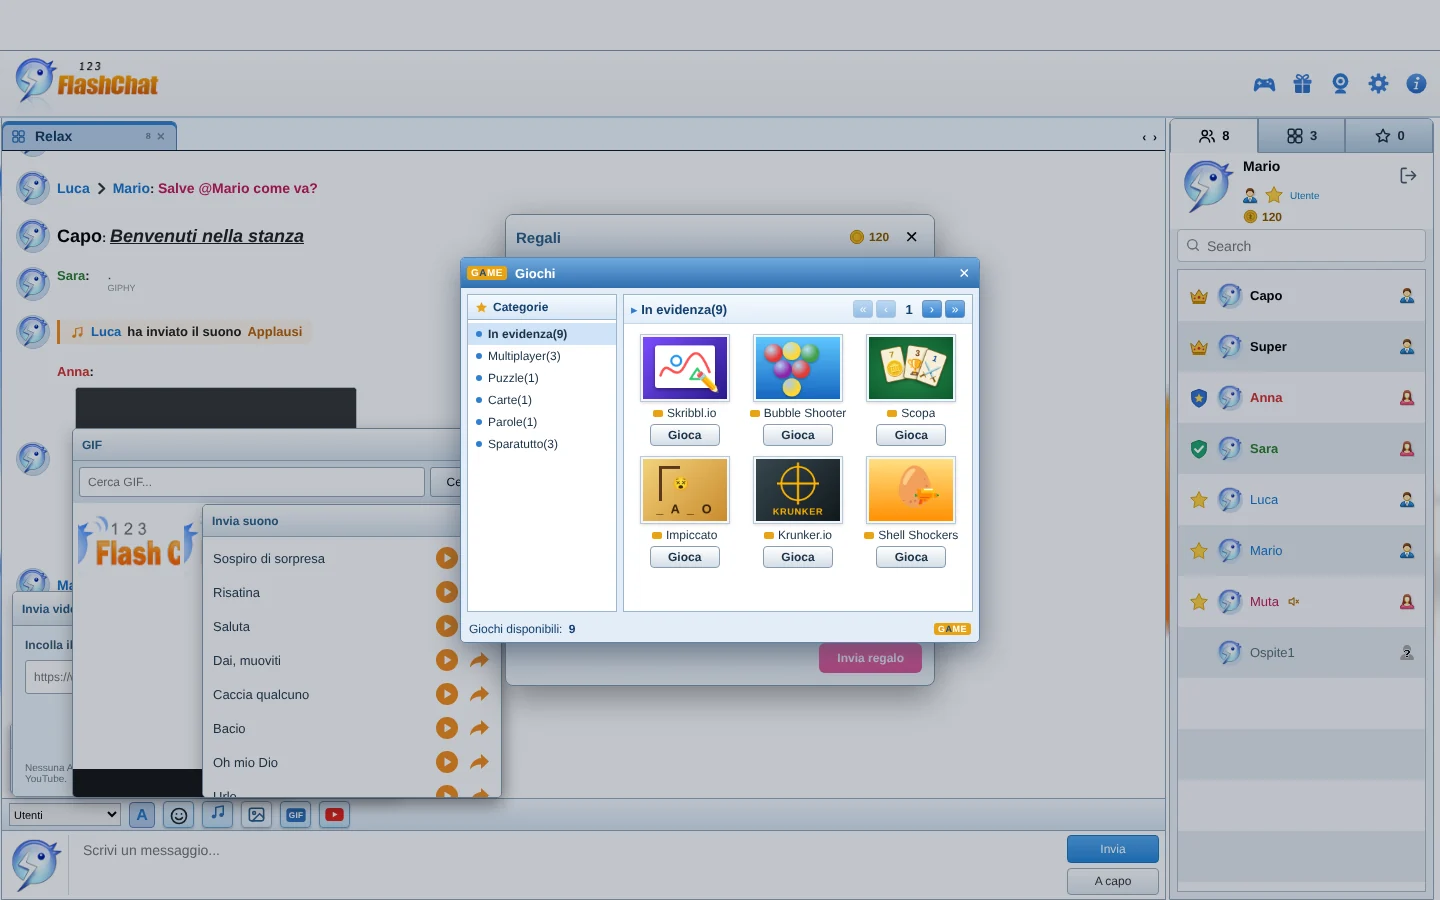Click the Cerca GIF search field

click(252, 482)
